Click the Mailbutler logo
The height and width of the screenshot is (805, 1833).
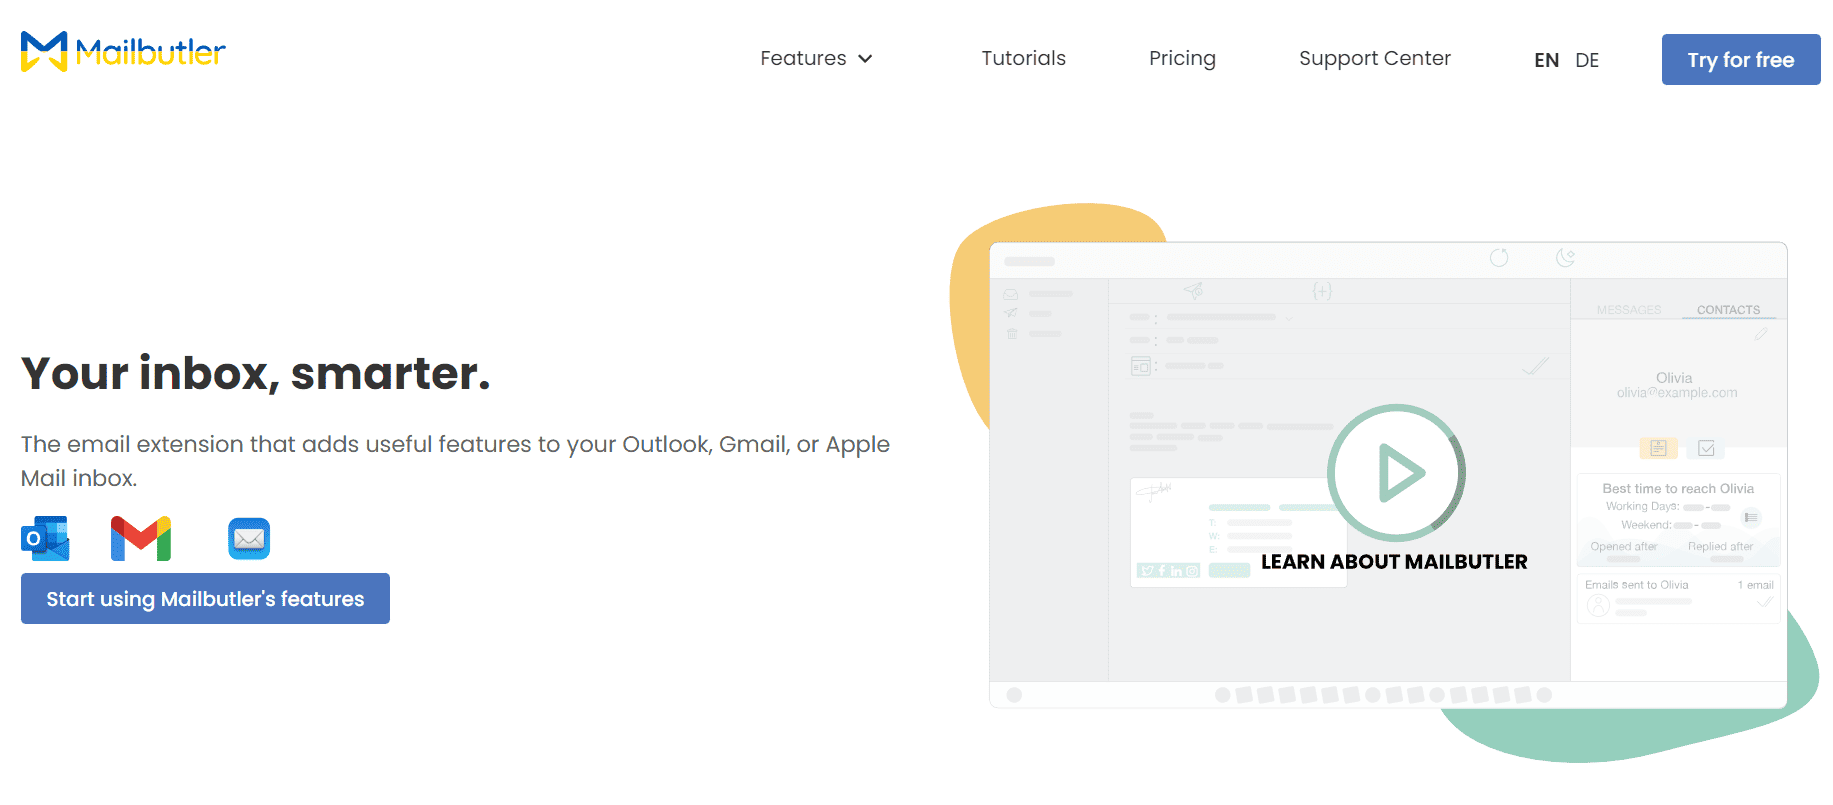[123, 51]
